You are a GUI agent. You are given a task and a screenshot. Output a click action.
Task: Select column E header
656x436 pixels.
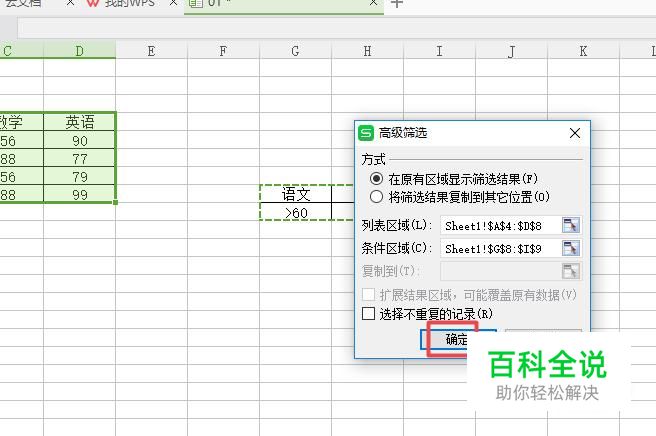pyautogui.click(x=151, y=51)
